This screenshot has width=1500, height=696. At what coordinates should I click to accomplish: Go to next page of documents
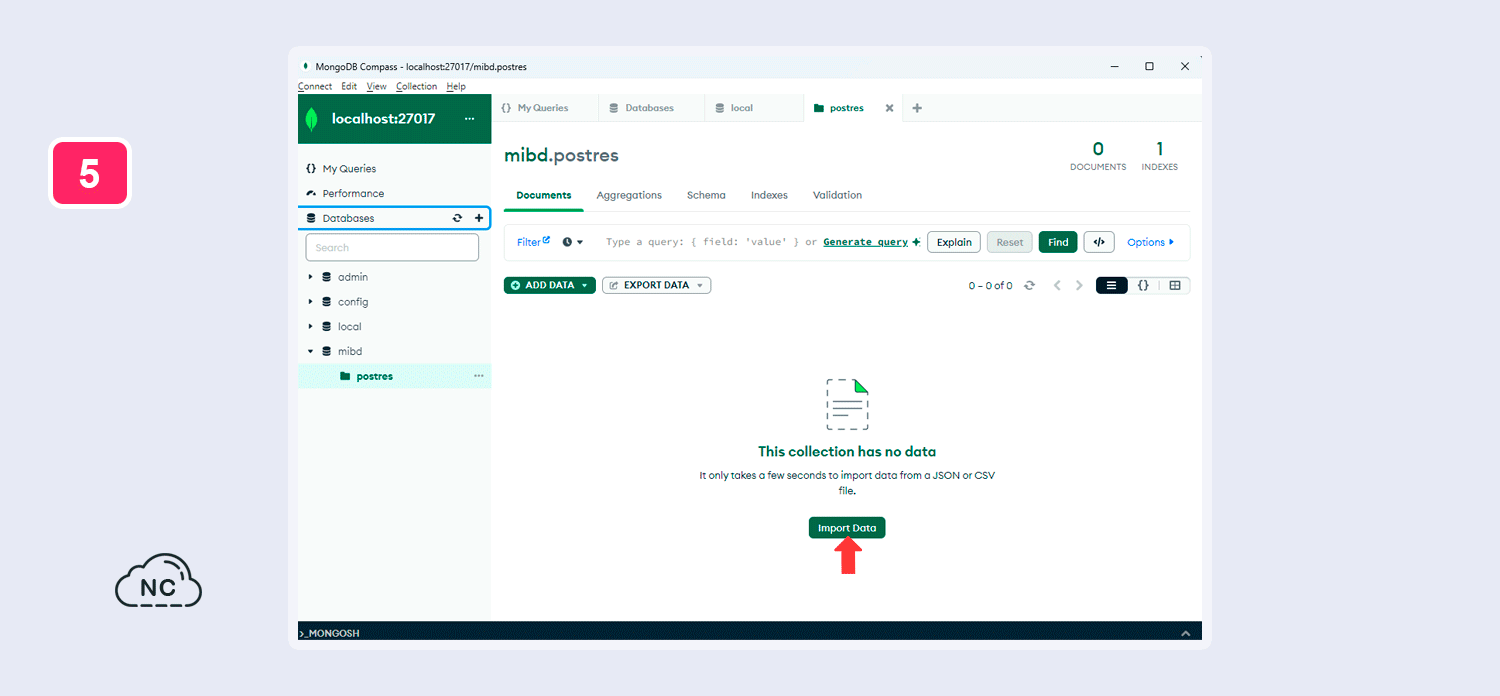click(1079, 285)
